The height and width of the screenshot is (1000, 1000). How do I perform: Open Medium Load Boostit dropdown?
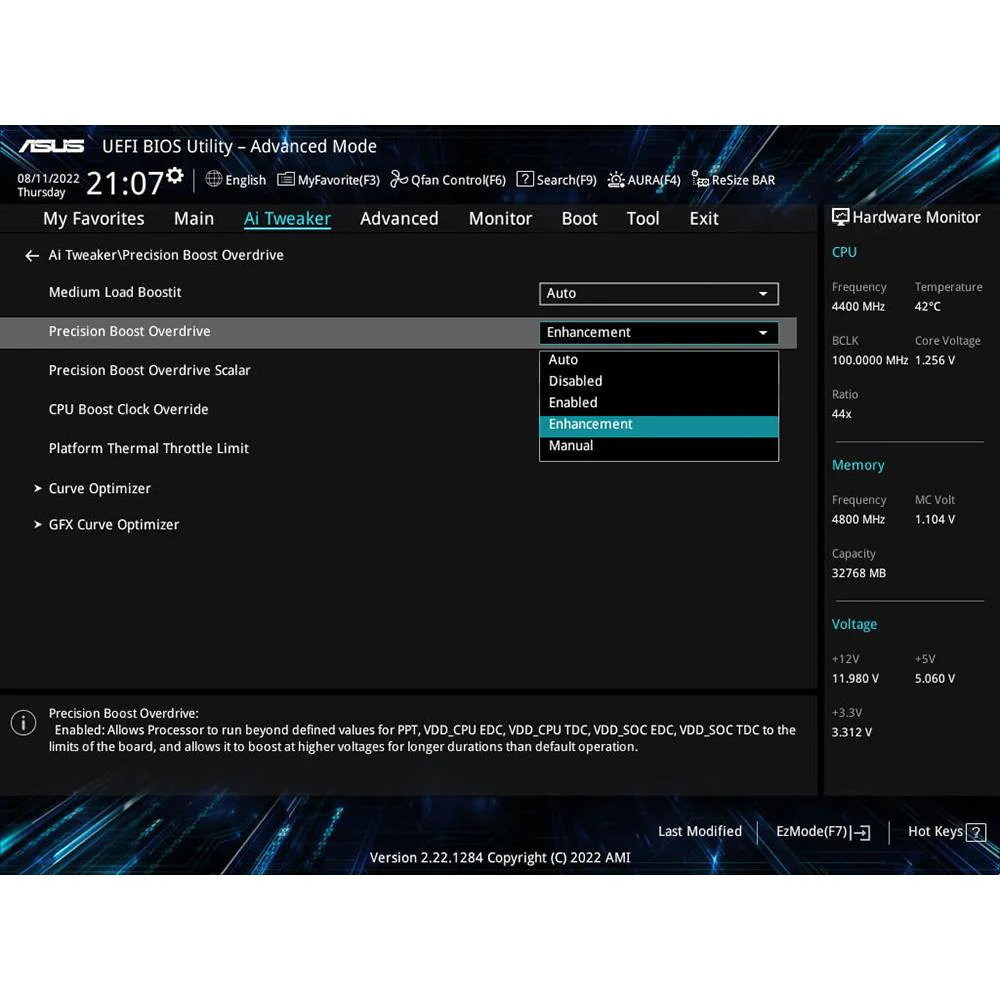pos(658,293)
